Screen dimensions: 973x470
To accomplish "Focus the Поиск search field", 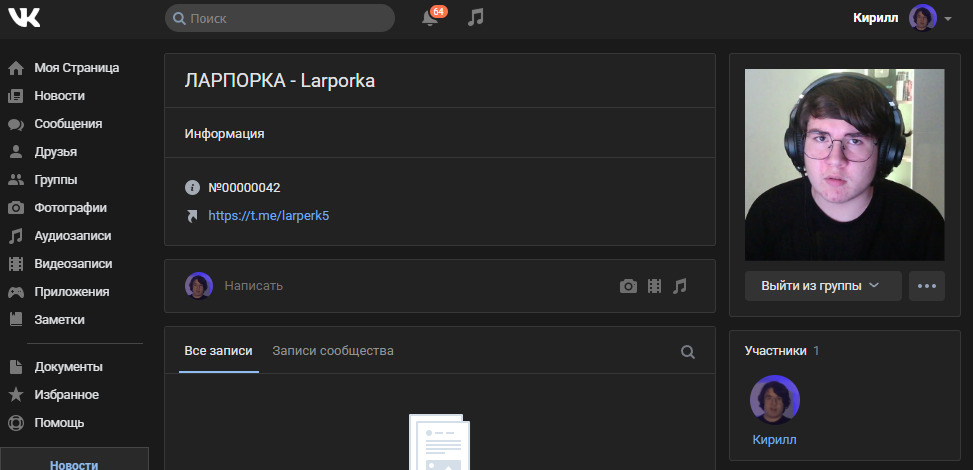I will click(280, 19).
